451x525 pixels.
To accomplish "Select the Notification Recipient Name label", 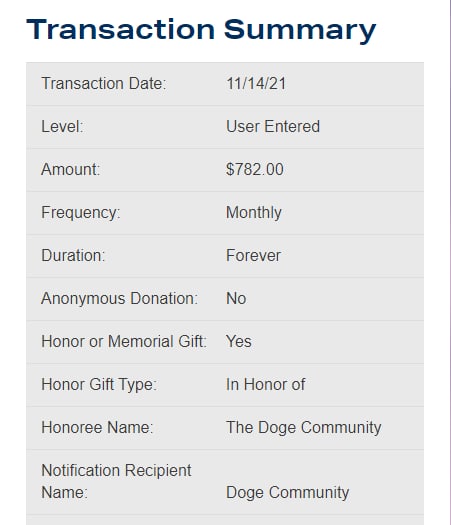I will pos(116,481).
